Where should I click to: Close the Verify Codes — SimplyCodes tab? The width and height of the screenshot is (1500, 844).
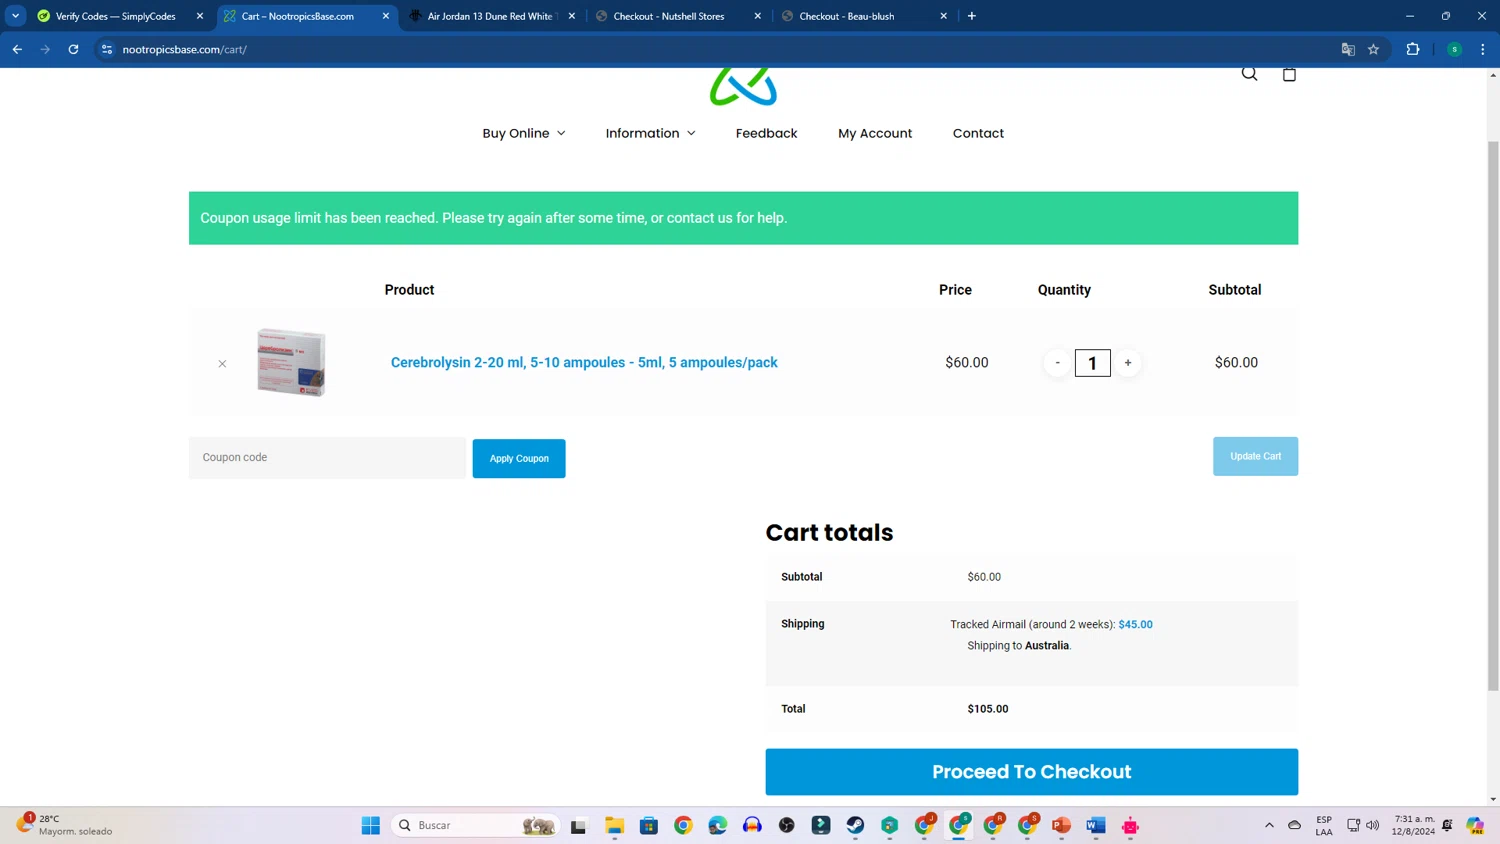[x=200, y=16]
